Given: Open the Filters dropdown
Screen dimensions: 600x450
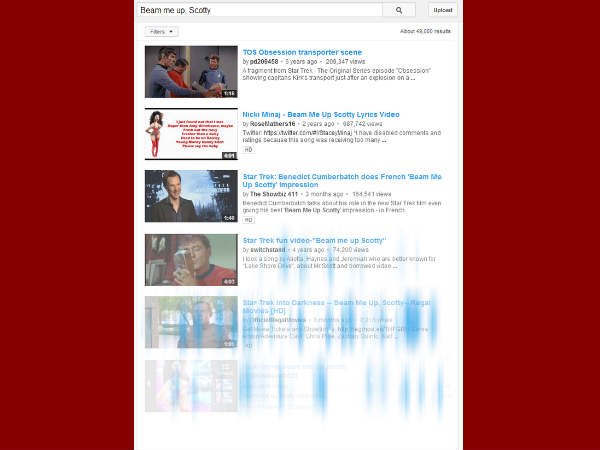Looking at the screenshot, I should [x=159, y=32].
